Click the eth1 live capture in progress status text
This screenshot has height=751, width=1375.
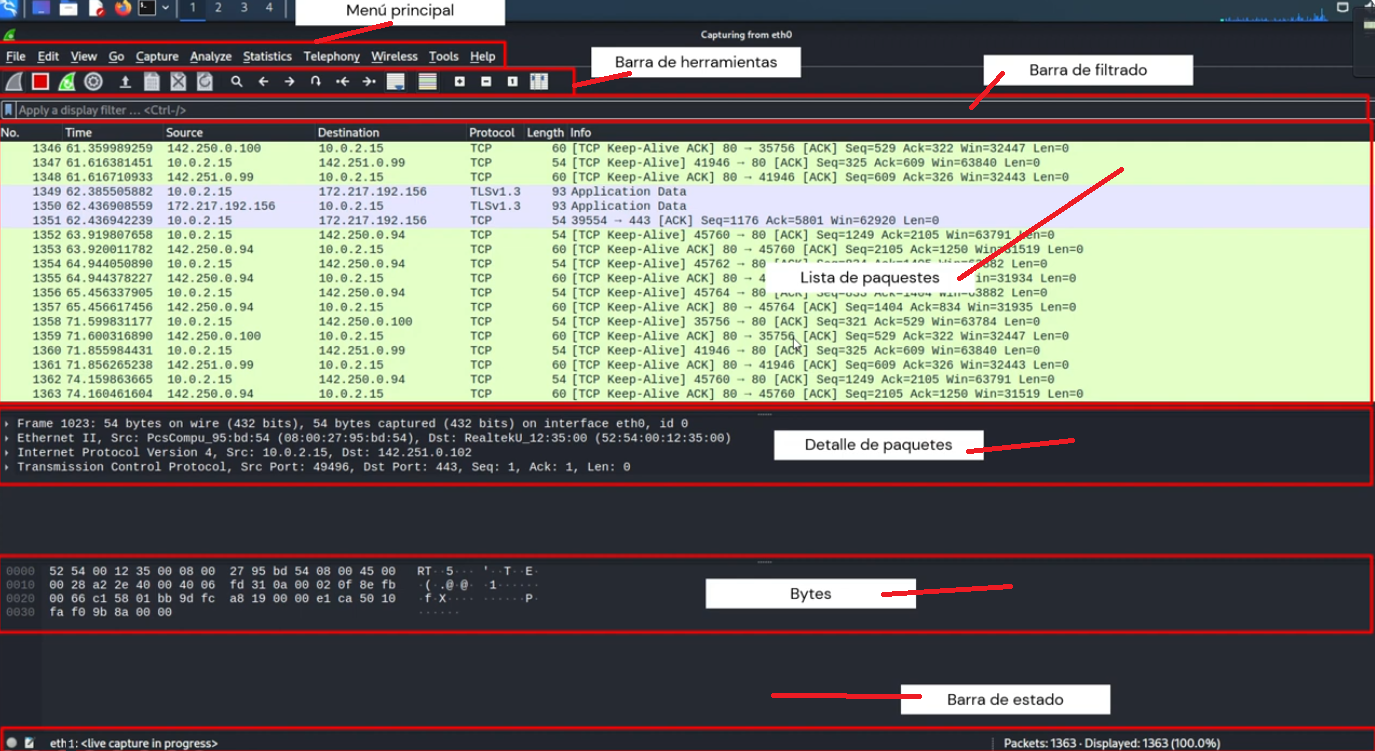click(134, 743)
